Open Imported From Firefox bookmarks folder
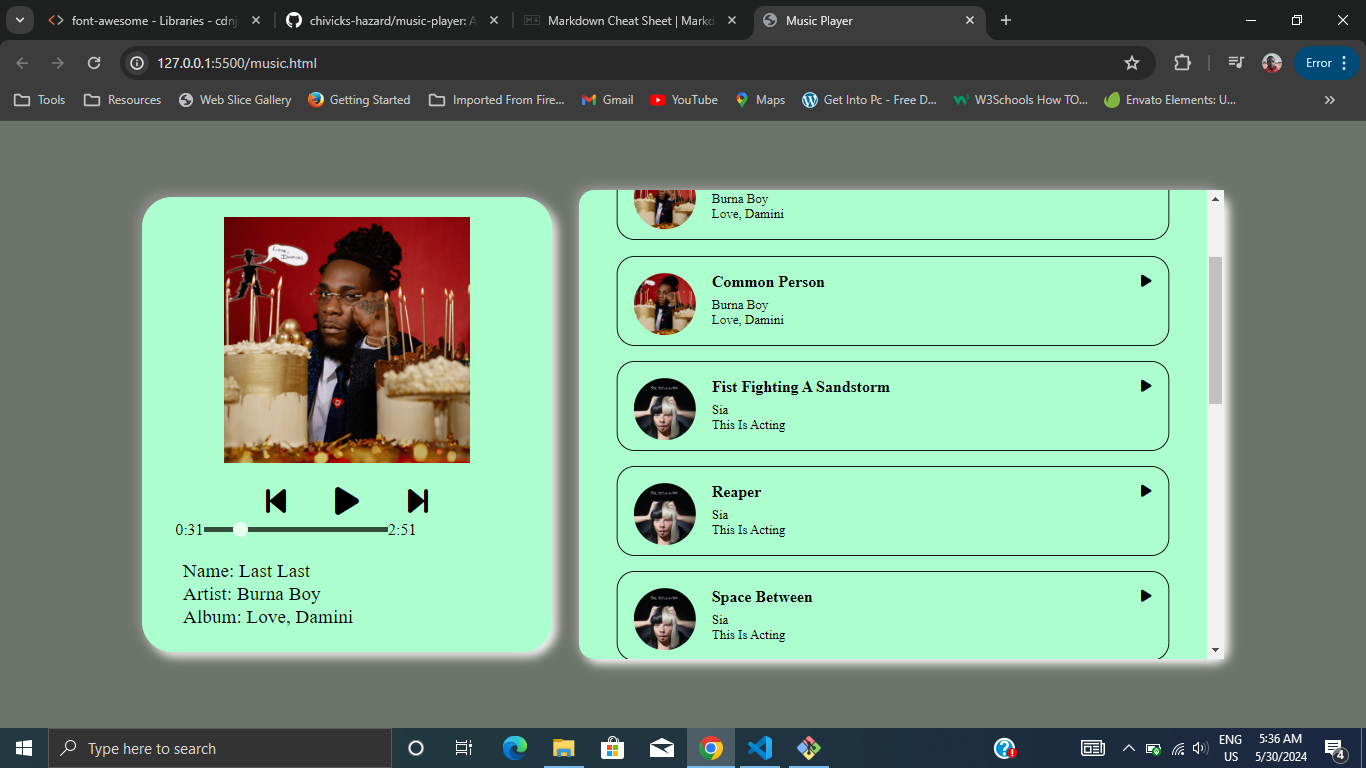Viewport: 1366px width, 768px height. [x=497, y=100]
